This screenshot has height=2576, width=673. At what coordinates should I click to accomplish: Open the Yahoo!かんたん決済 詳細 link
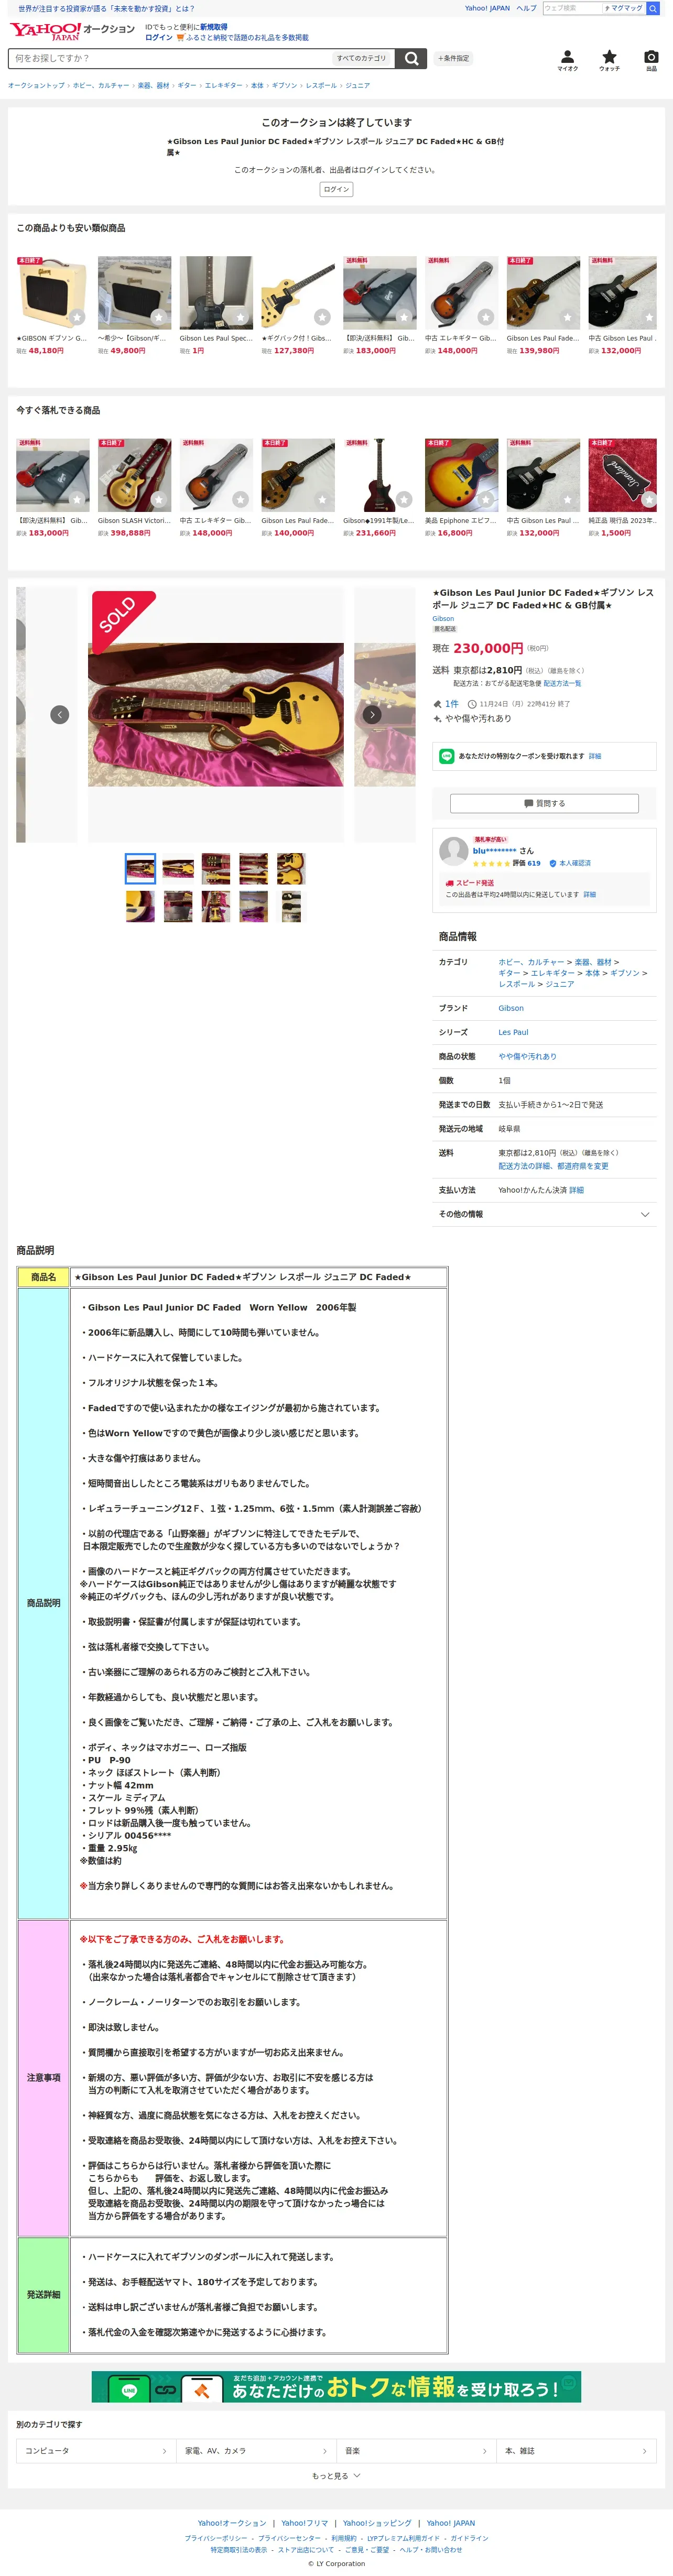click(576, 1190)
